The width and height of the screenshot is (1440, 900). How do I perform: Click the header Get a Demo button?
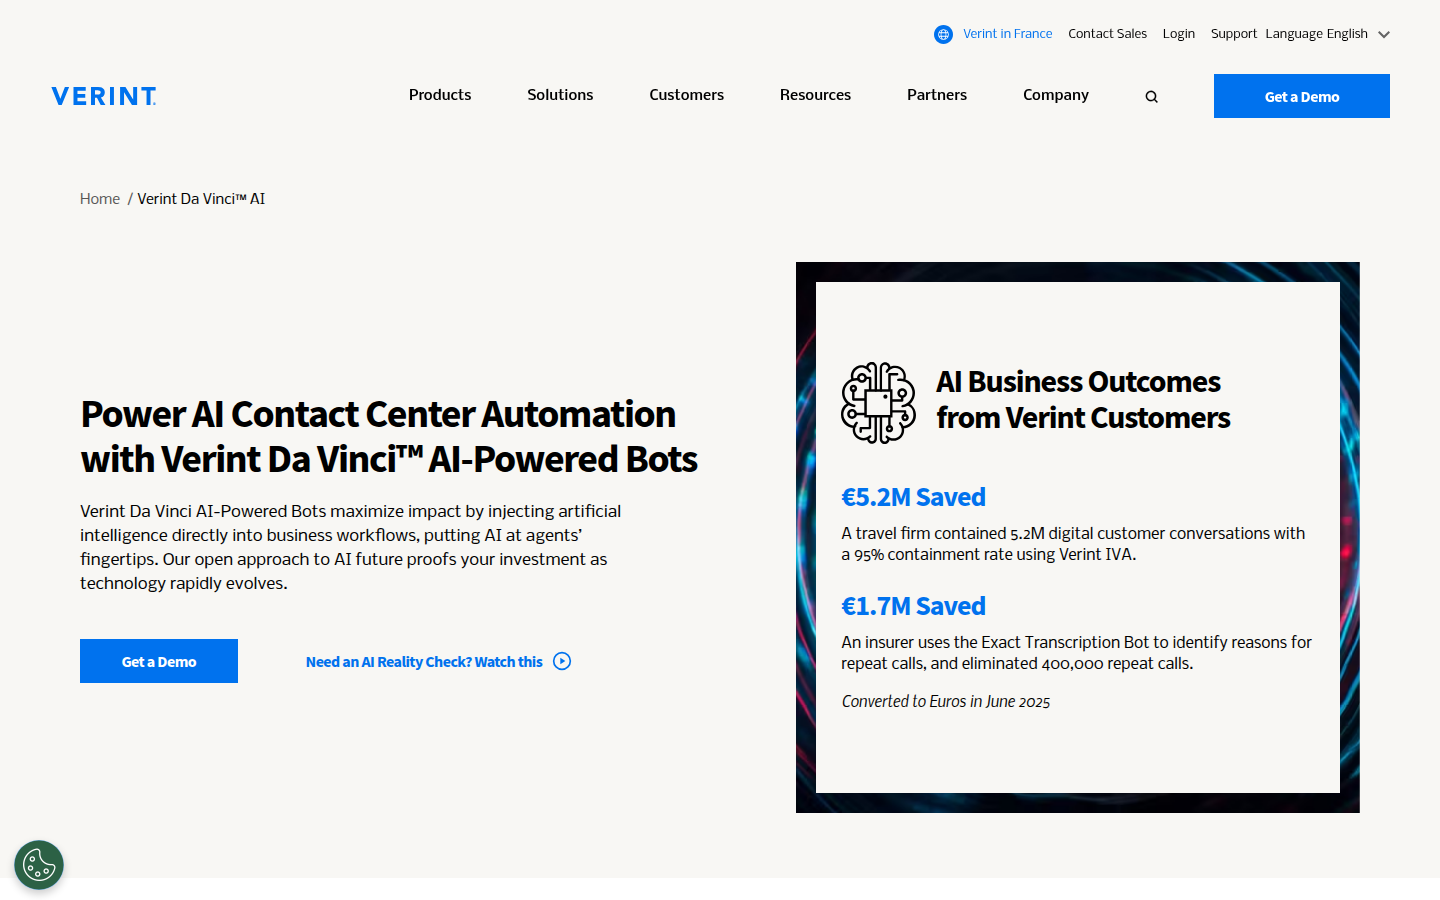[x=1301, y=96]
